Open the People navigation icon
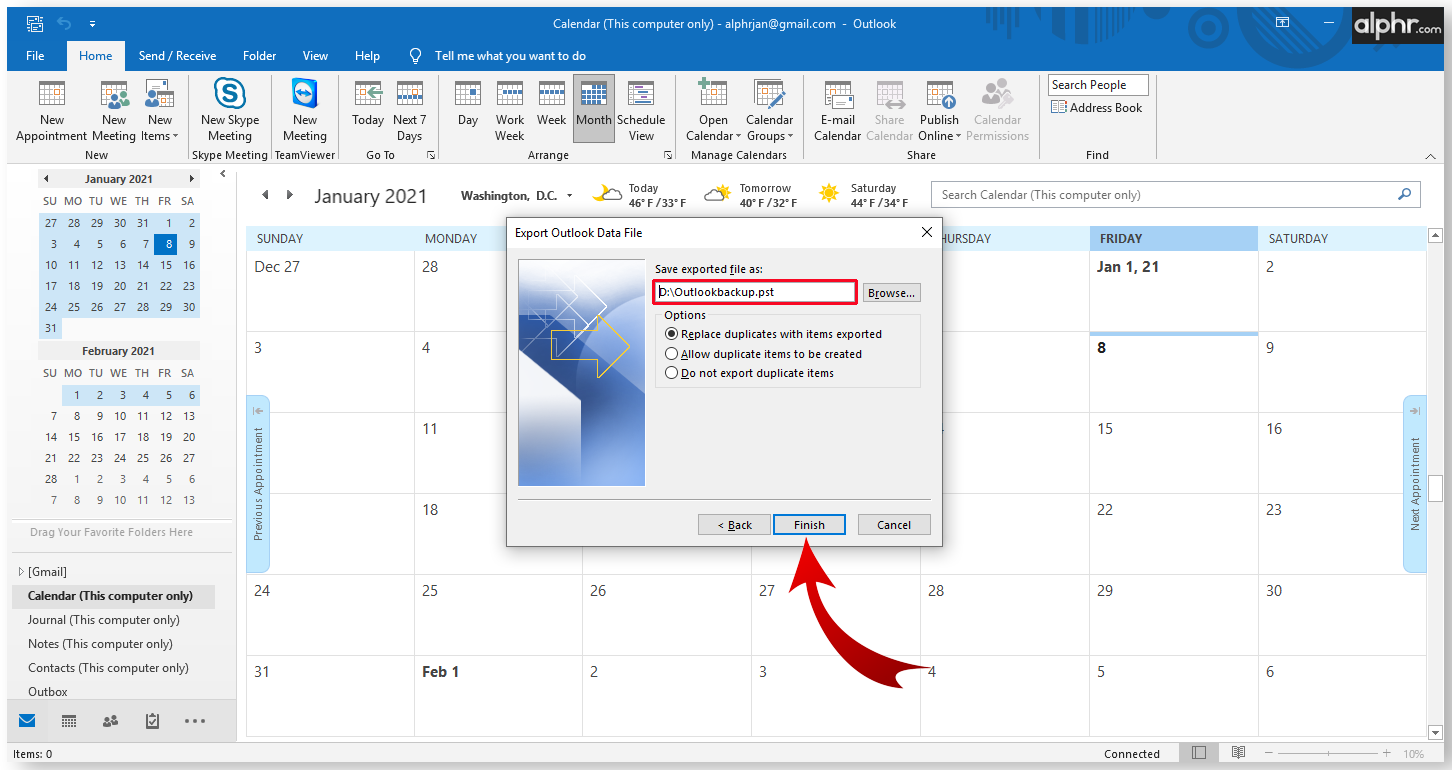The image size is (1452, 770). (x=111, y=720)
